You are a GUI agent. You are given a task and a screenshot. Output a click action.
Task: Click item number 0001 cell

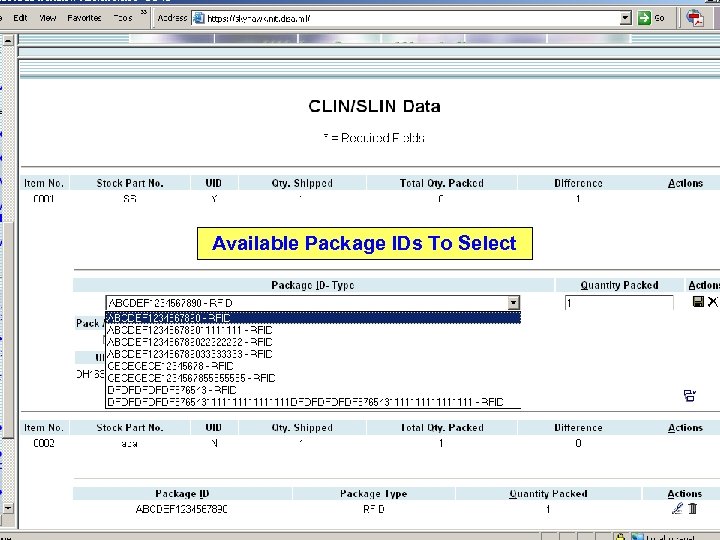pos(44,199)
